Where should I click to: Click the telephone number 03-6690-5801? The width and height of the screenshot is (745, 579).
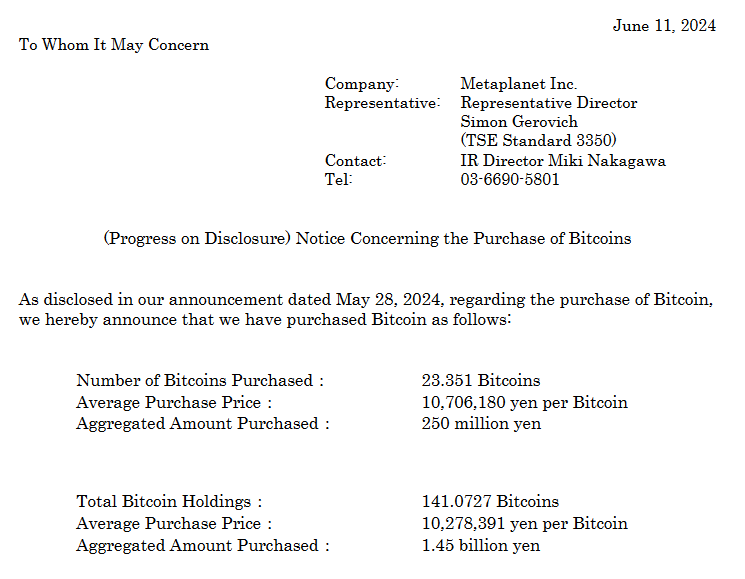(x=510, y=180)
